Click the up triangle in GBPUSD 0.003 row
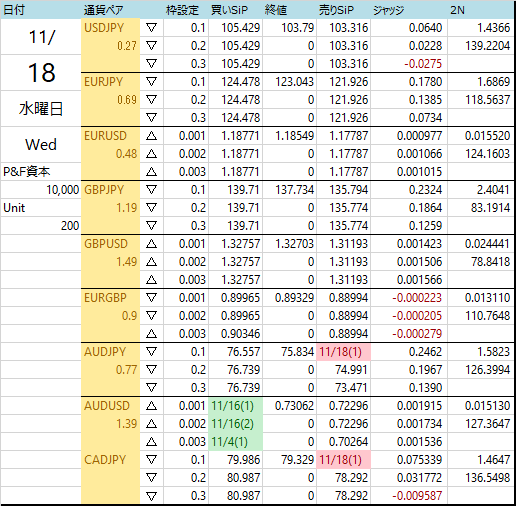 pyautogui.click(x=151, y=280)
